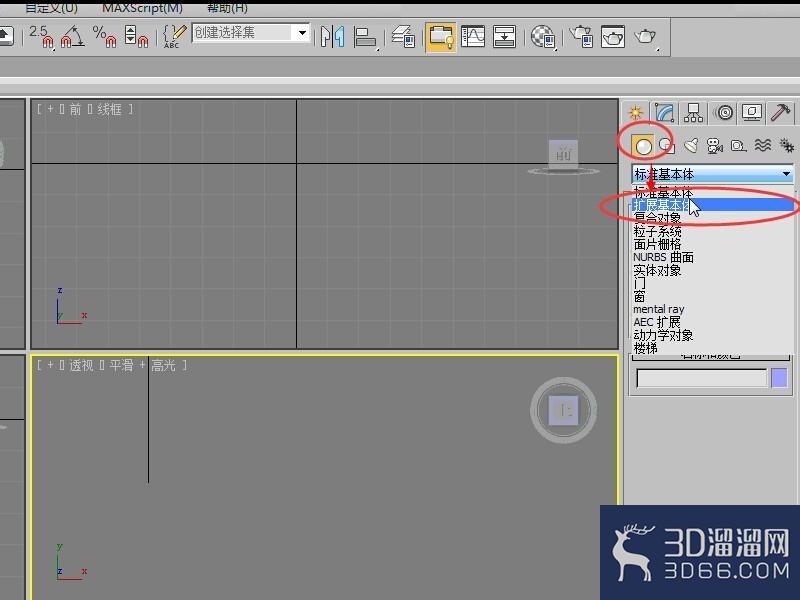Collapse the 标准基本体 dropdown box
The height and width of the screenshot is (600, 800).
click(x=712, y=174)
